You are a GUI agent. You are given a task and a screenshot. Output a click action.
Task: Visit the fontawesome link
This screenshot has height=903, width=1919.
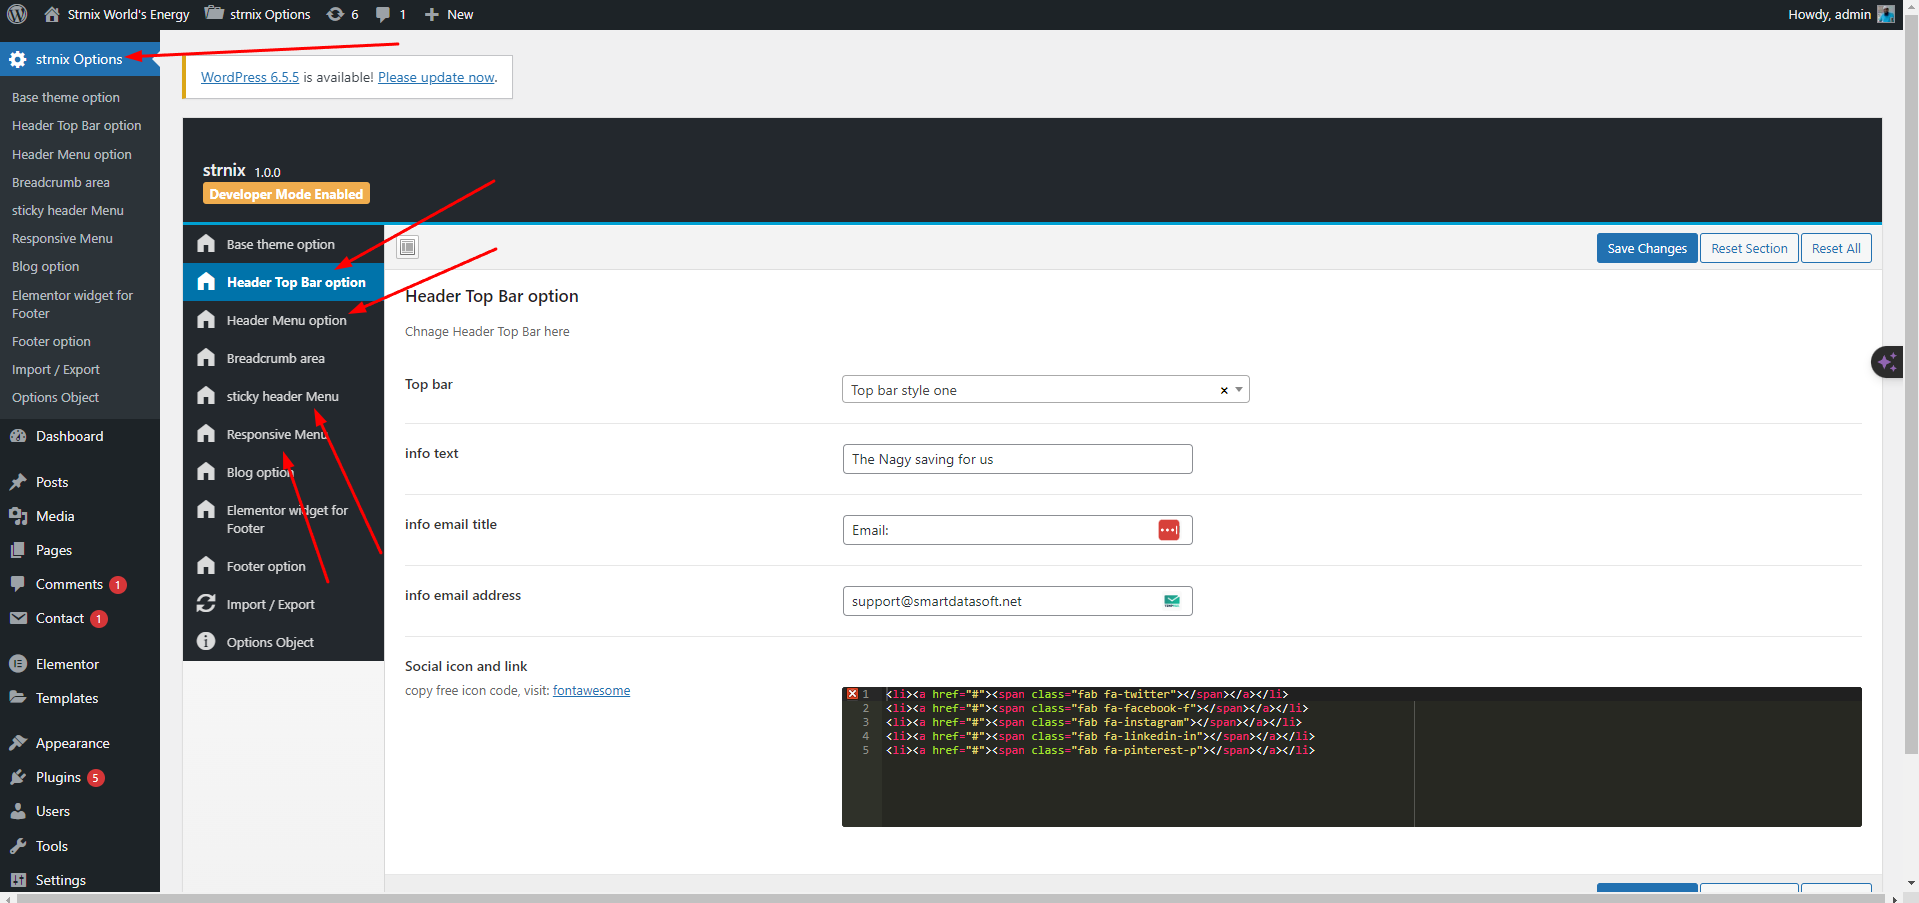(x=591, y=691)
